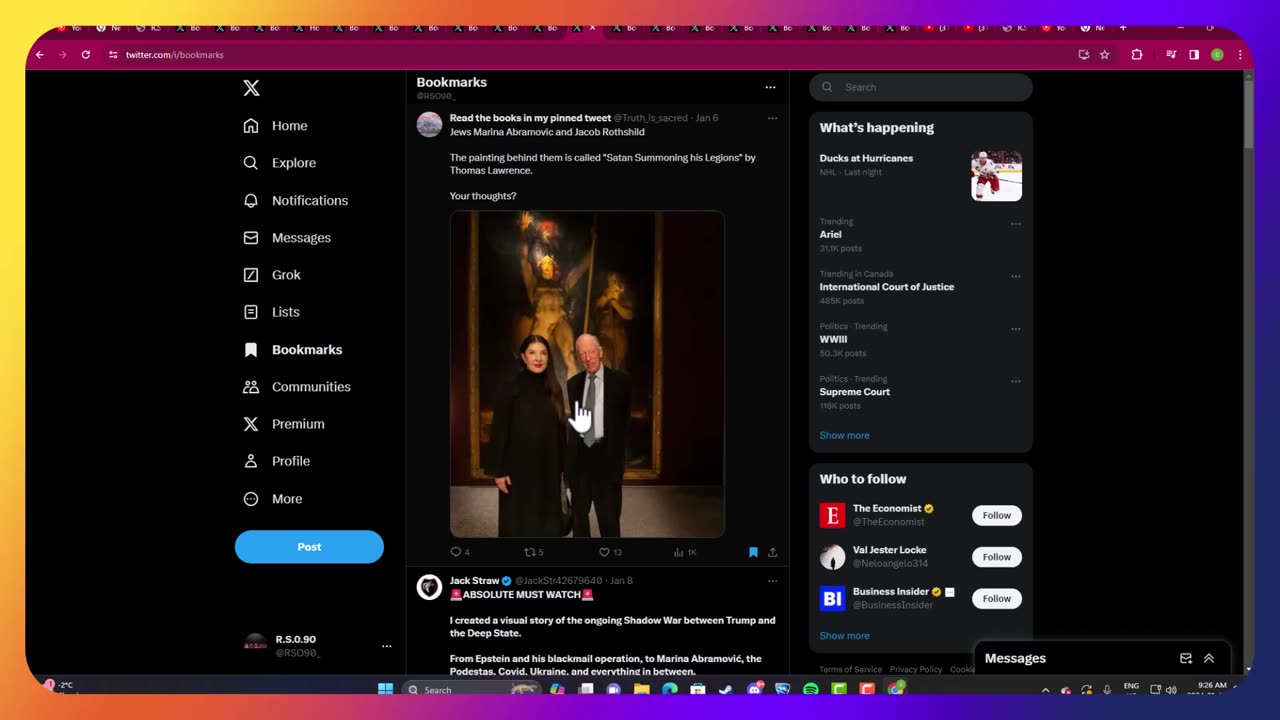This screenshot has height=720, width=1280.
Task: Open The Economist profile logo
Action: click(832, 515)
